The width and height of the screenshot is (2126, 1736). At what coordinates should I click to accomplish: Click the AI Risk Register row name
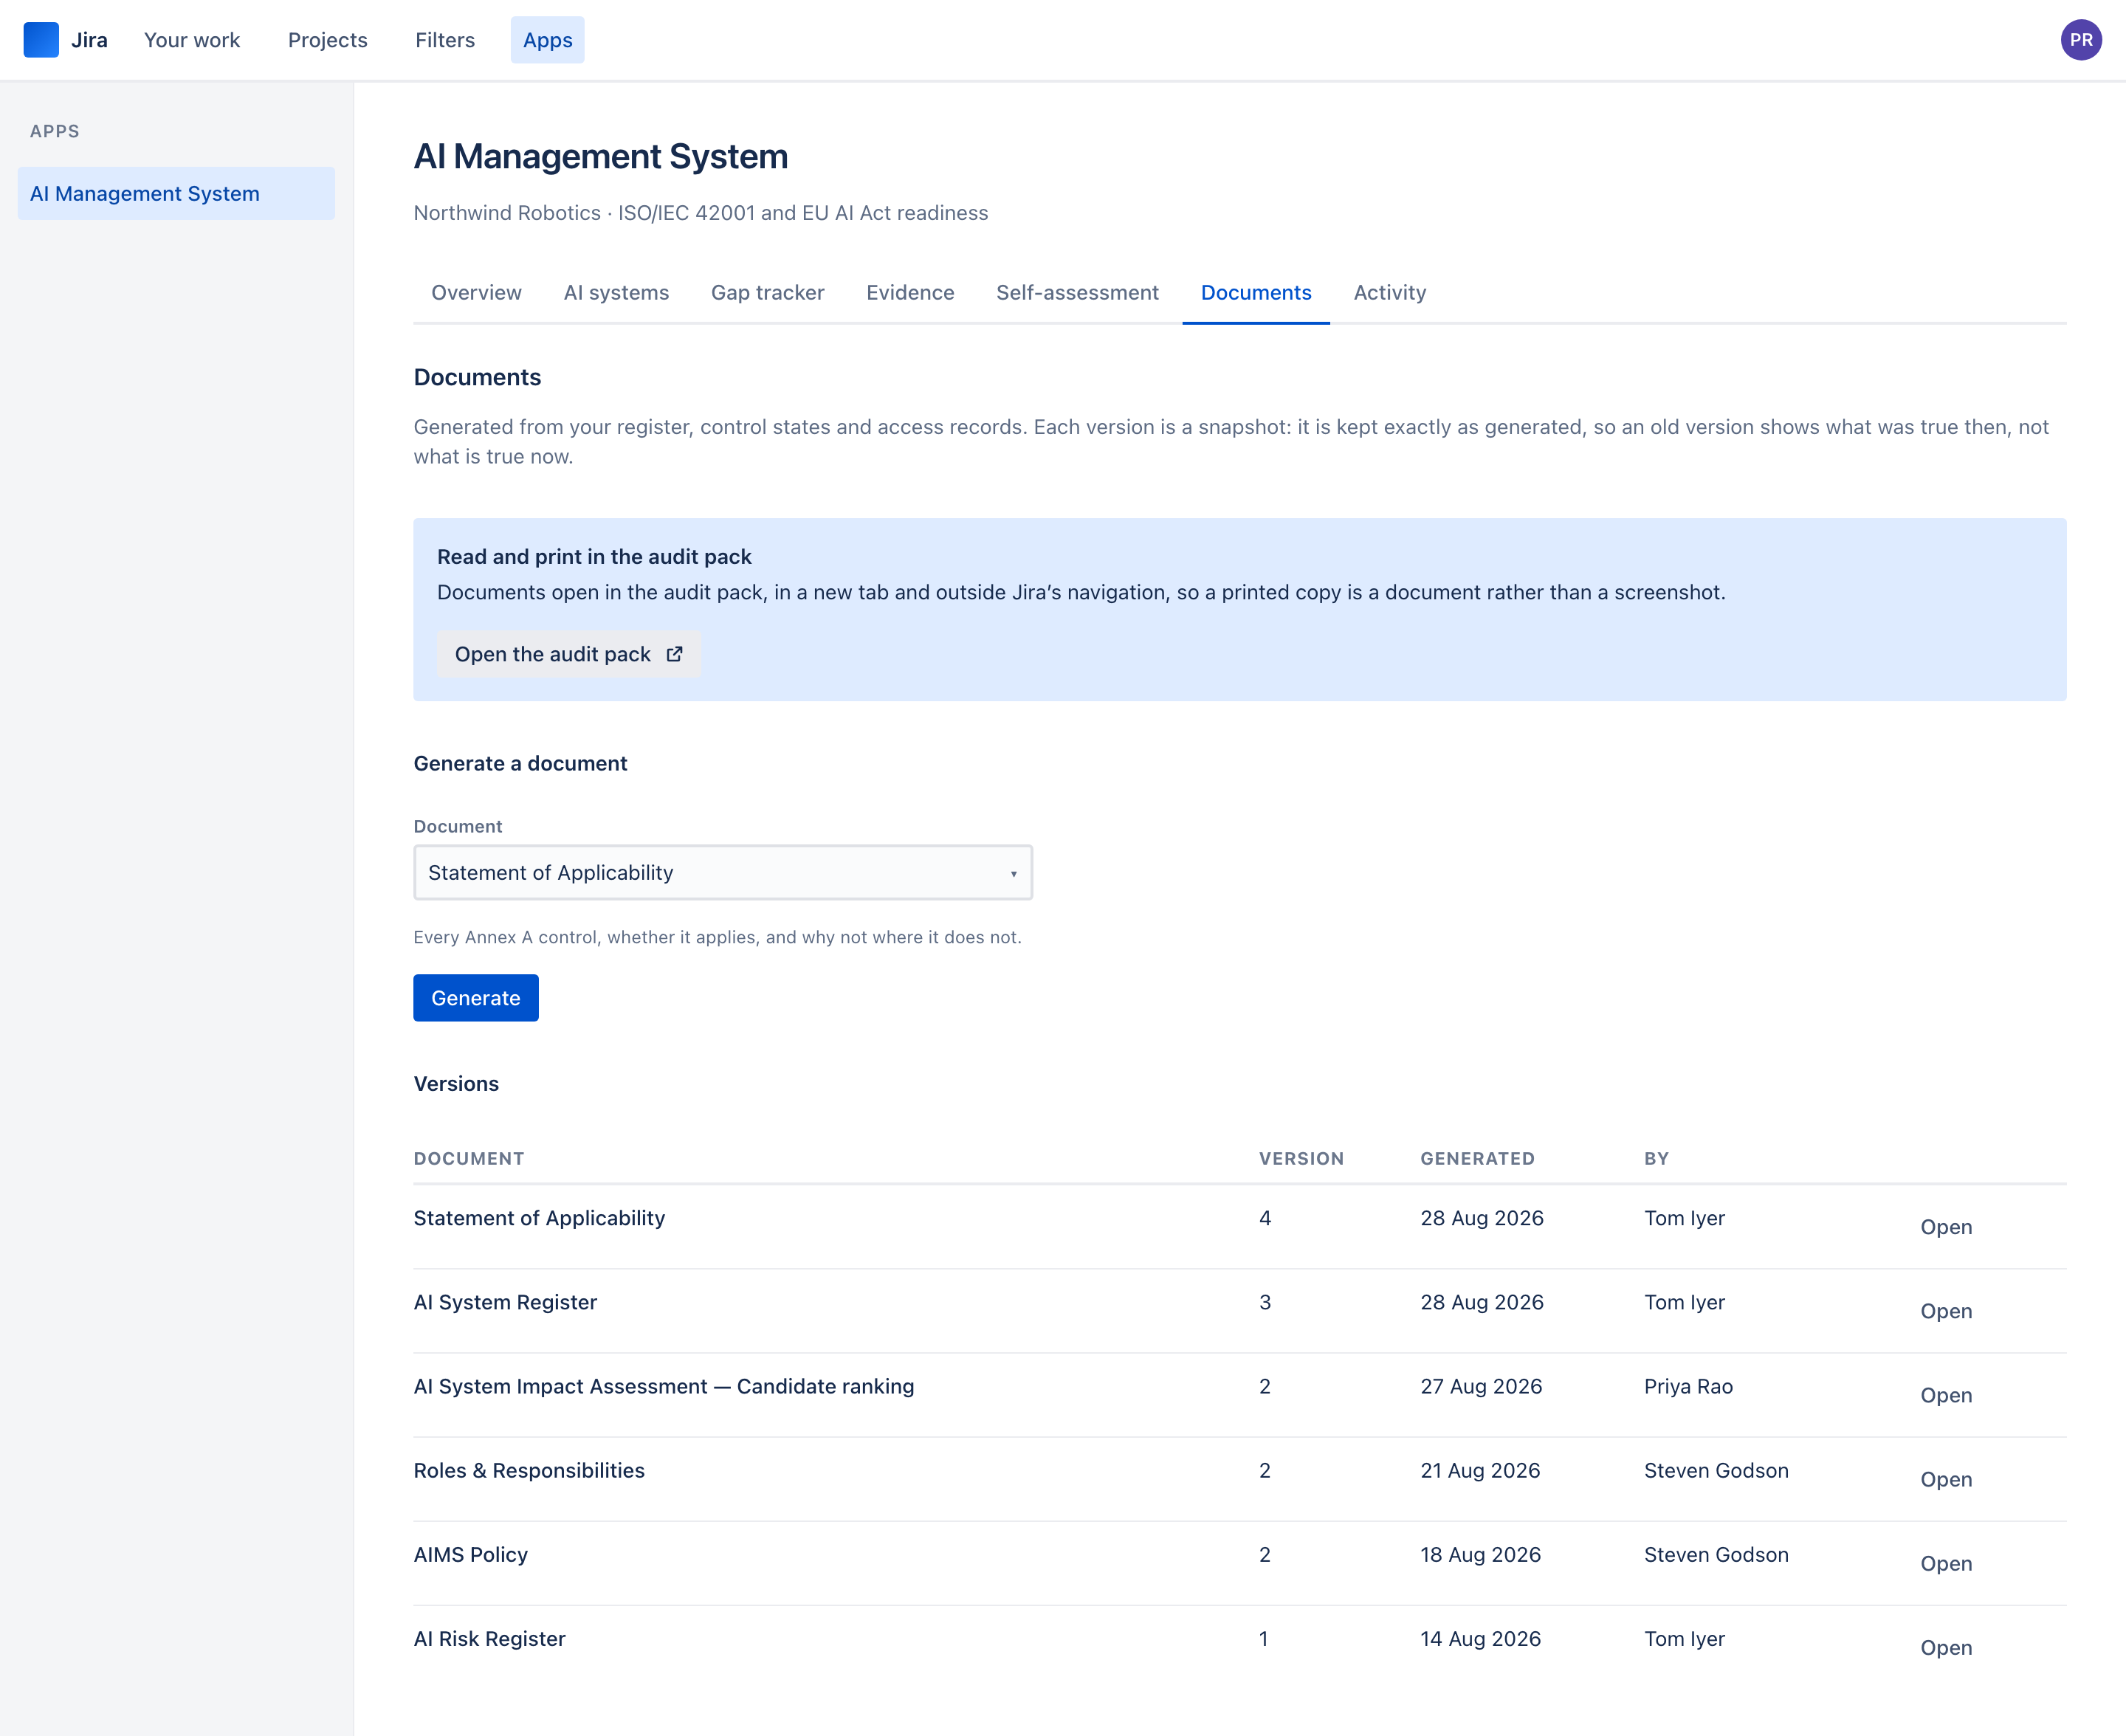coord(490,1638)
